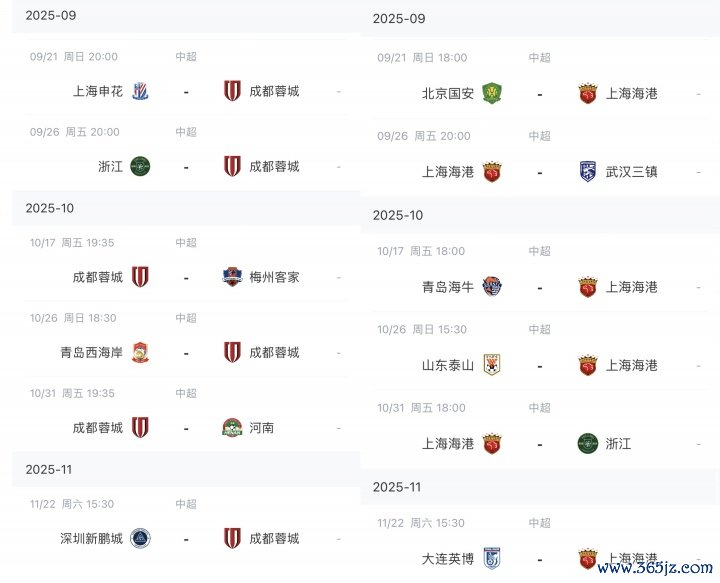Click the green 河南 team logo
720x583 pixels.
232,427
